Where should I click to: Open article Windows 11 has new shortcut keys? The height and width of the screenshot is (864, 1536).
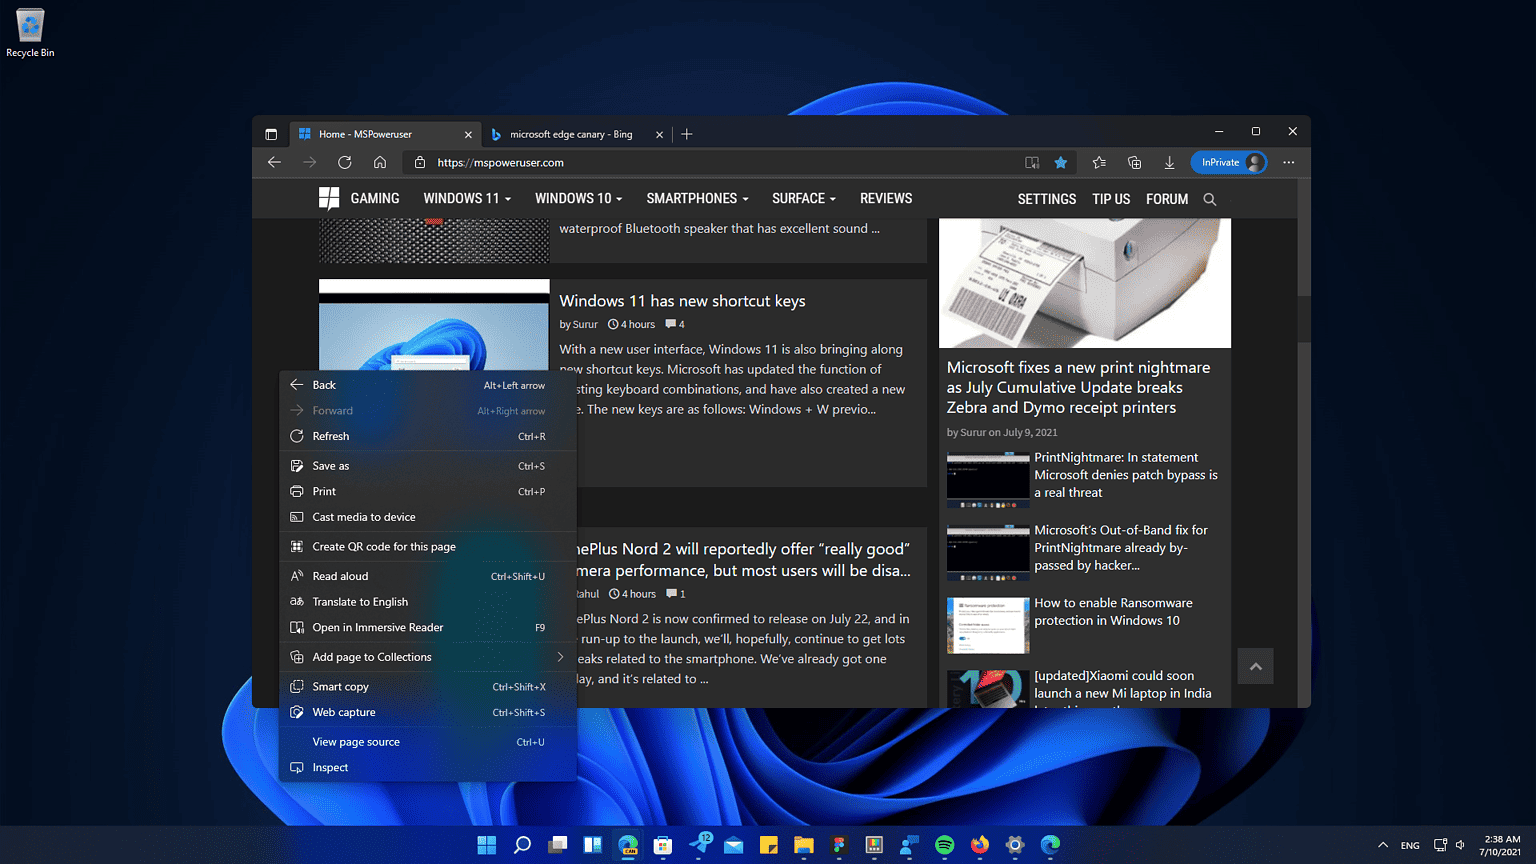pos(682,301)
